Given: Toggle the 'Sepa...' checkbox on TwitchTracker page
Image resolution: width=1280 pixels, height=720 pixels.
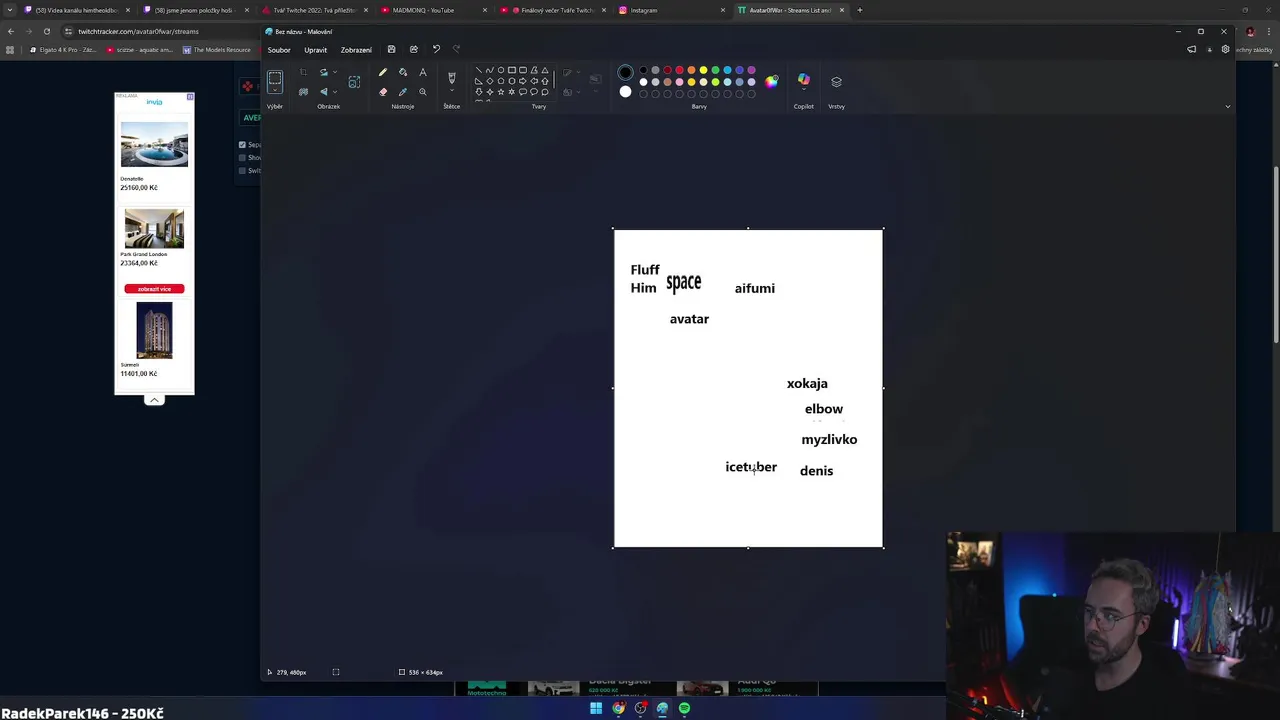Looking at the screenshot, I should [x=242, y=145].
